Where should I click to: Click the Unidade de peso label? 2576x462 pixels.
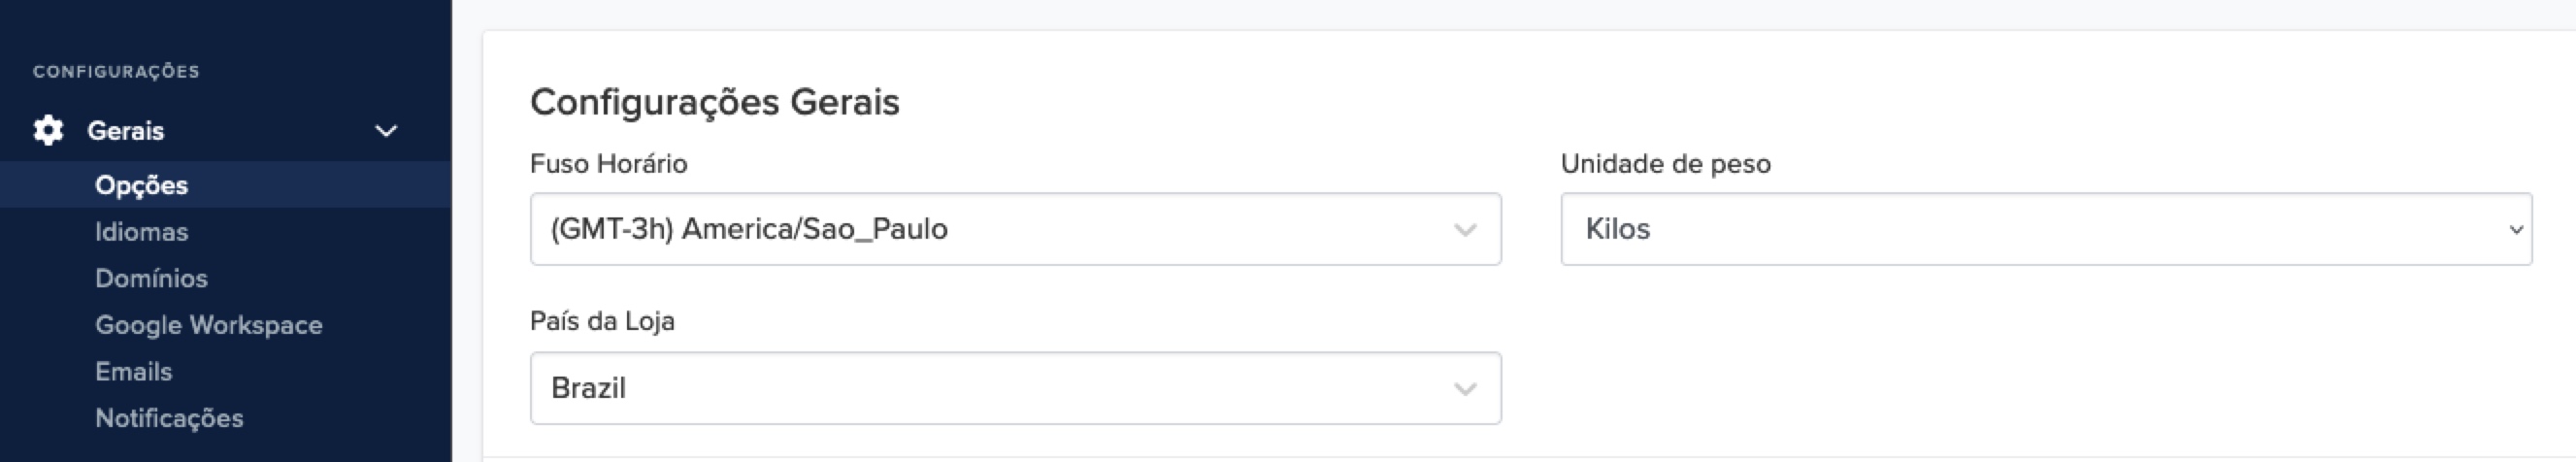[1665, 164]
